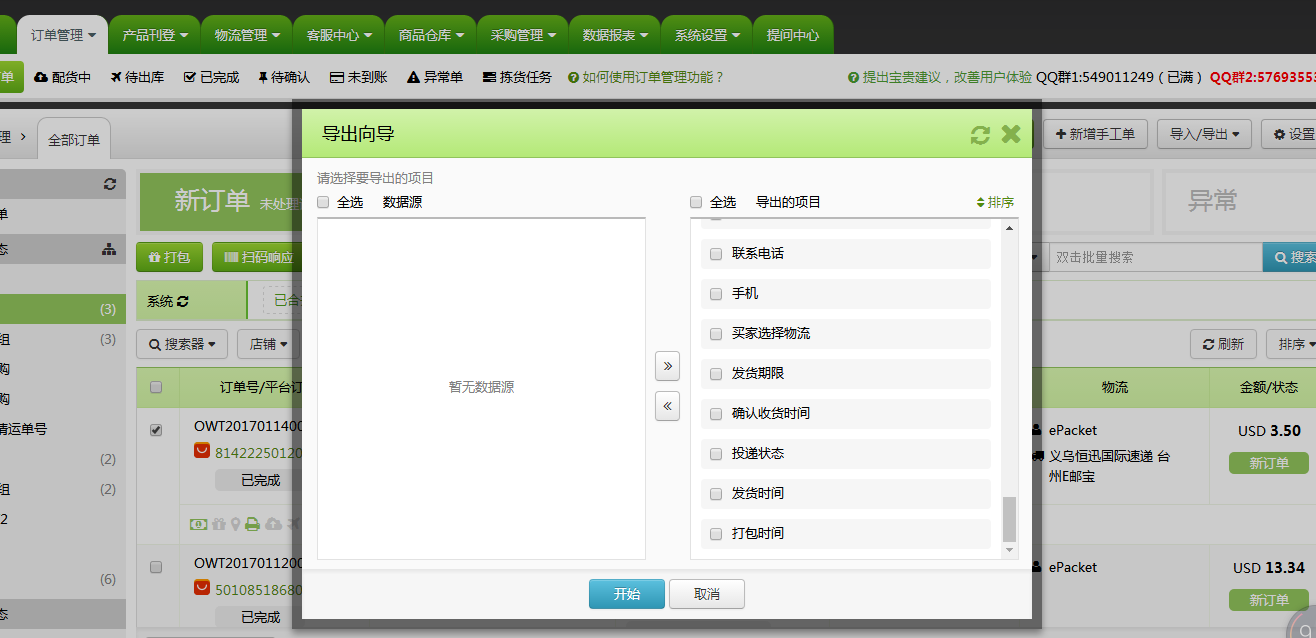
Task: Click the scrollbar down arrow in export items list
Action: point(1009,550)
